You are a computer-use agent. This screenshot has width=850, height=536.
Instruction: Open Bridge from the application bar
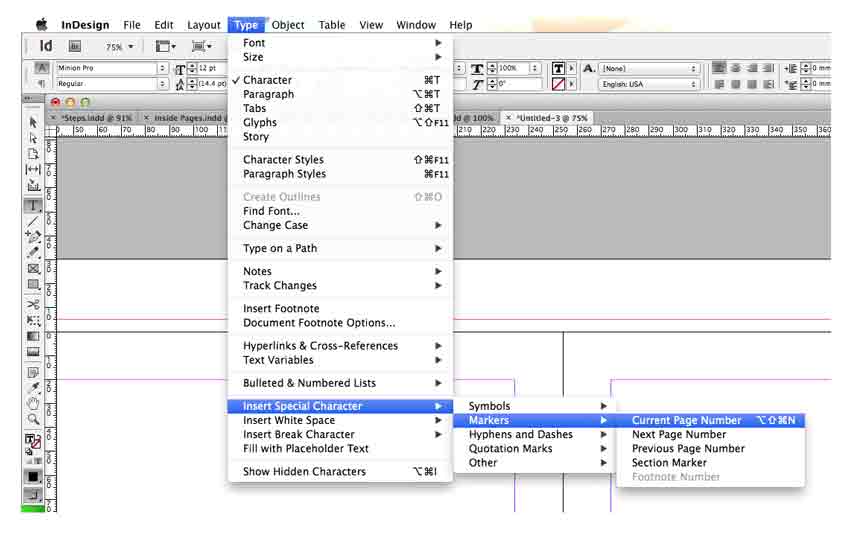(x=75, y=47)
